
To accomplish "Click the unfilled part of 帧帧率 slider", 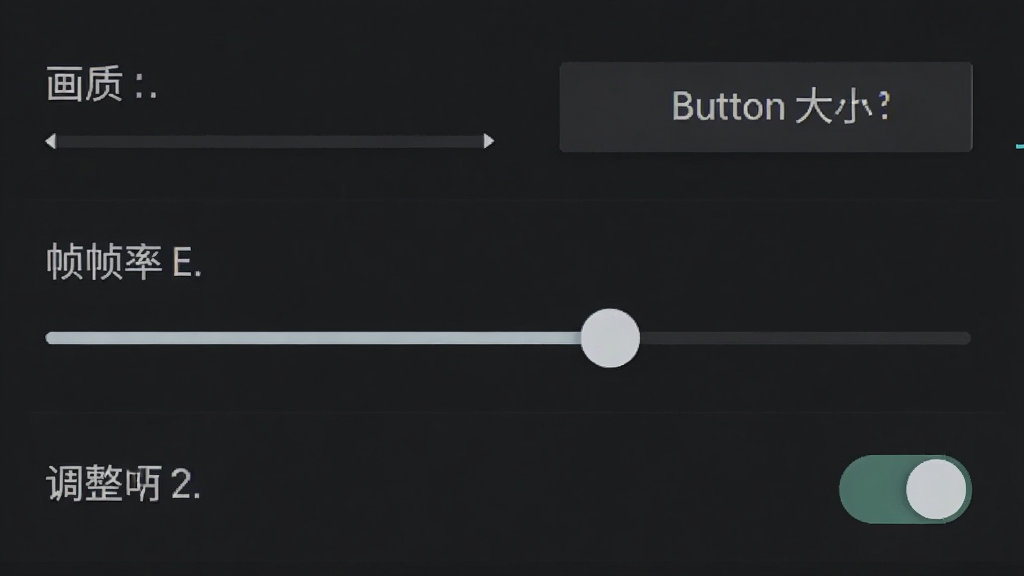I will pyautogui.click(x=805, y=338).
